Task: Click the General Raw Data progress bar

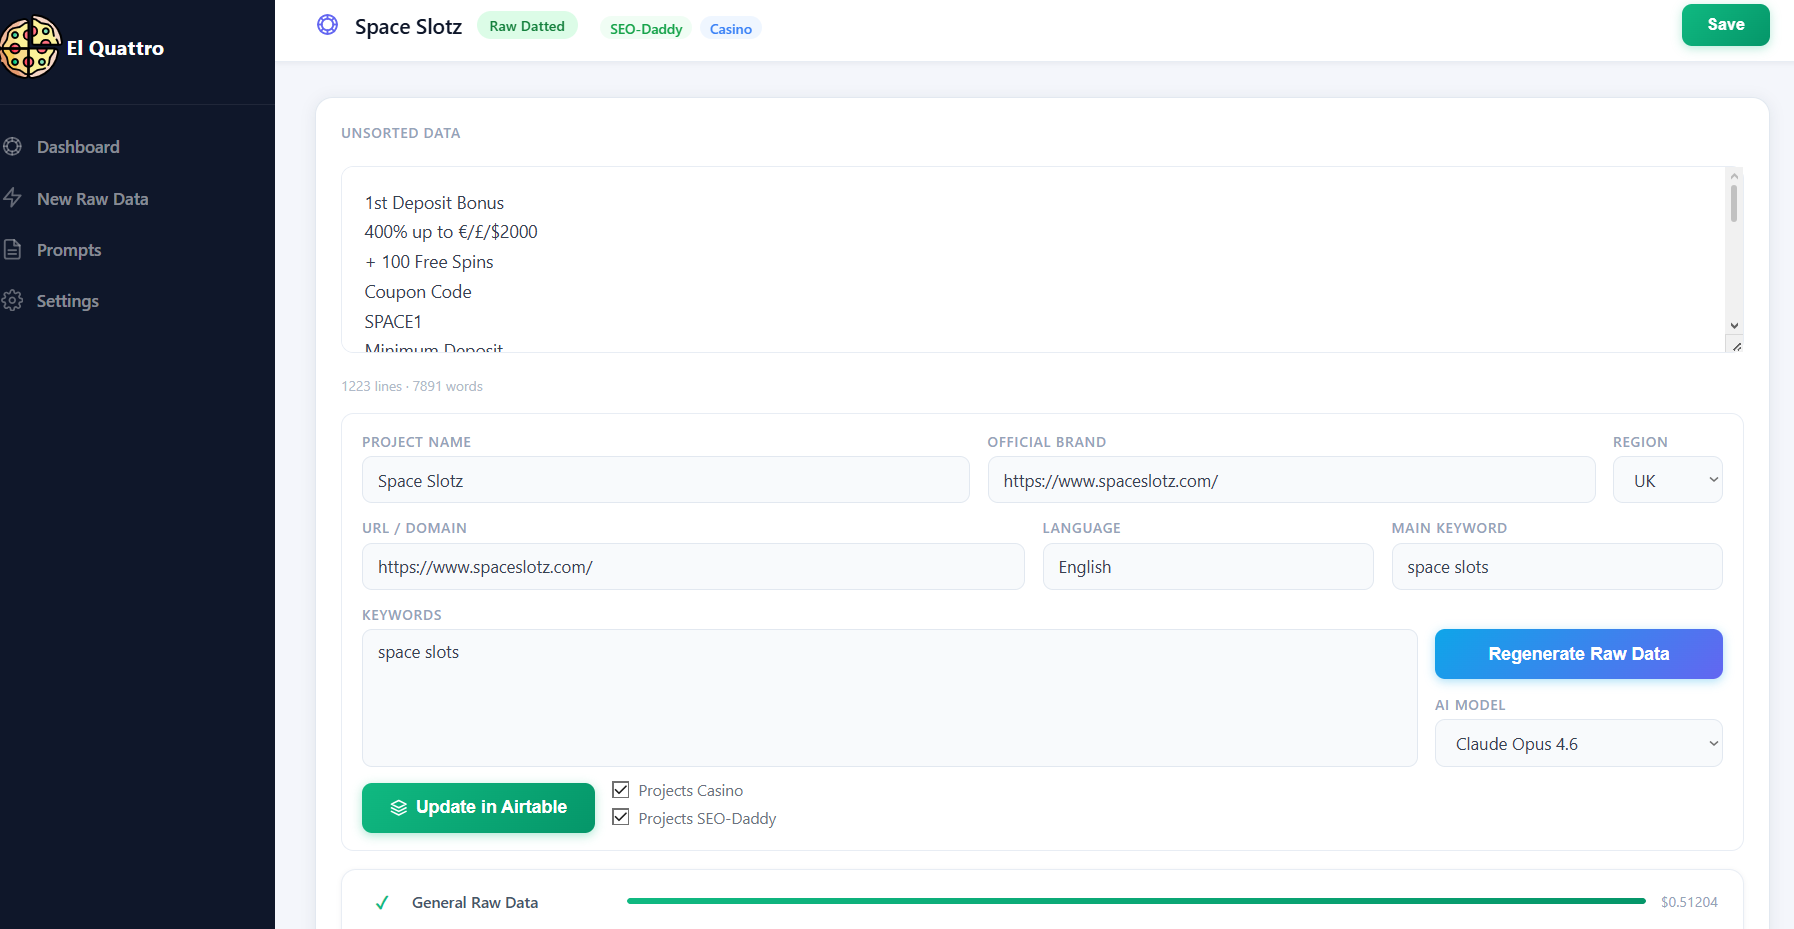Action: coord(1136,901)
